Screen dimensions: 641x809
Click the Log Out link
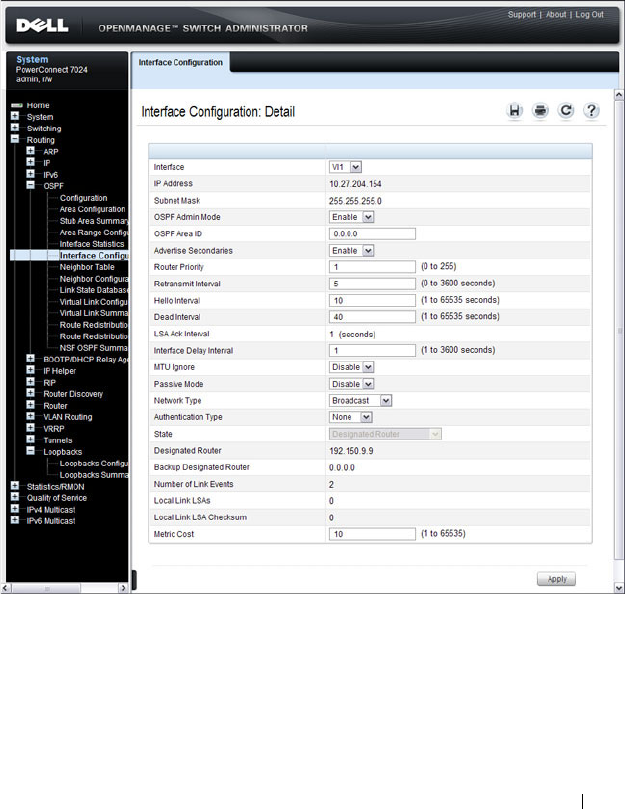click(x=589, y=14)
